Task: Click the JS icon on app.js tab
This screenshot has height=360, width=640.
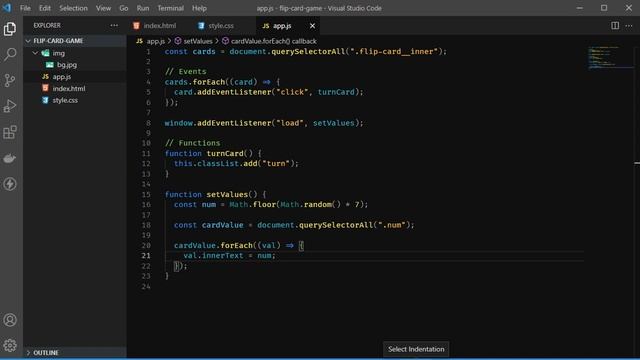Action: point(266,26)
